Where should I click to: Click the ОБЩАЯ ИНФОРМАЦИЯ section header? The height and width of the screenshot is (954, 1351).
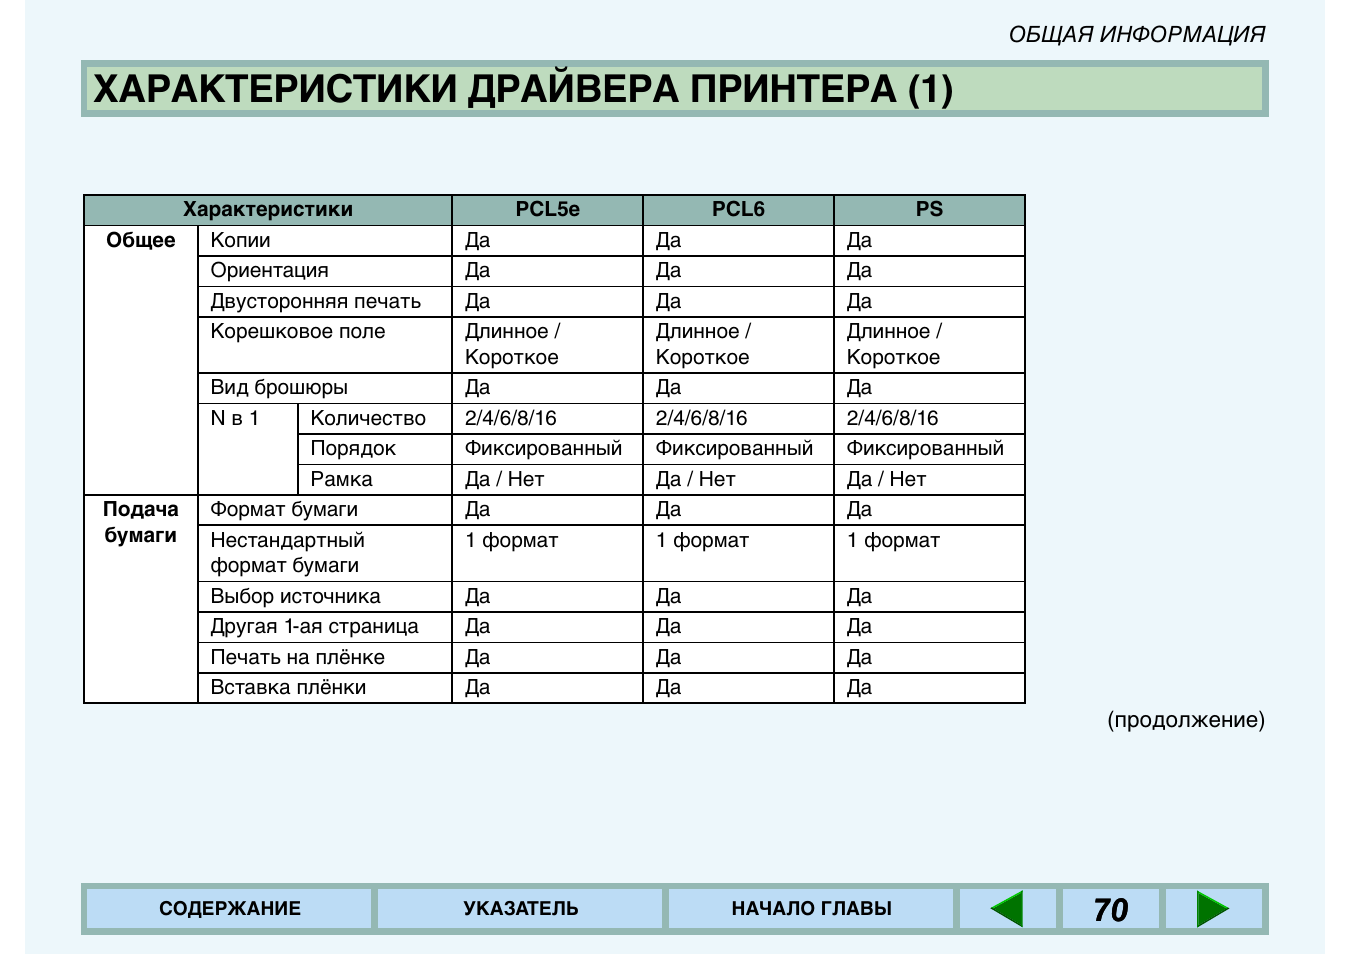(x=1136, y=34)
